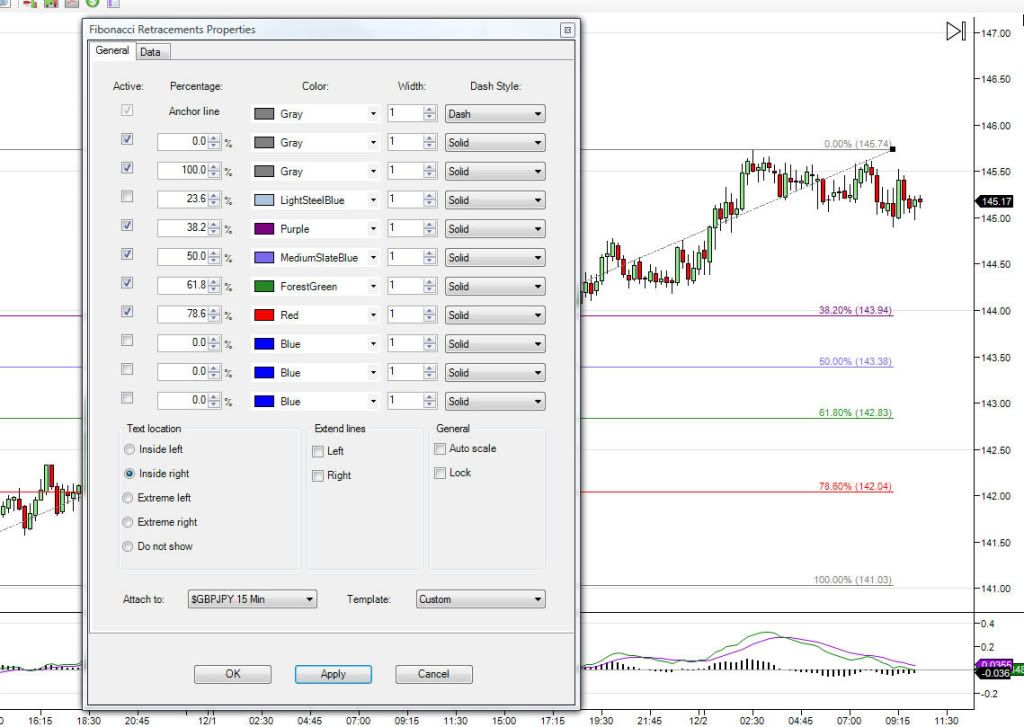This screenshot has width=1024, height=727.
Task: Select the Extreme left text location
Action: pos(128,498)
